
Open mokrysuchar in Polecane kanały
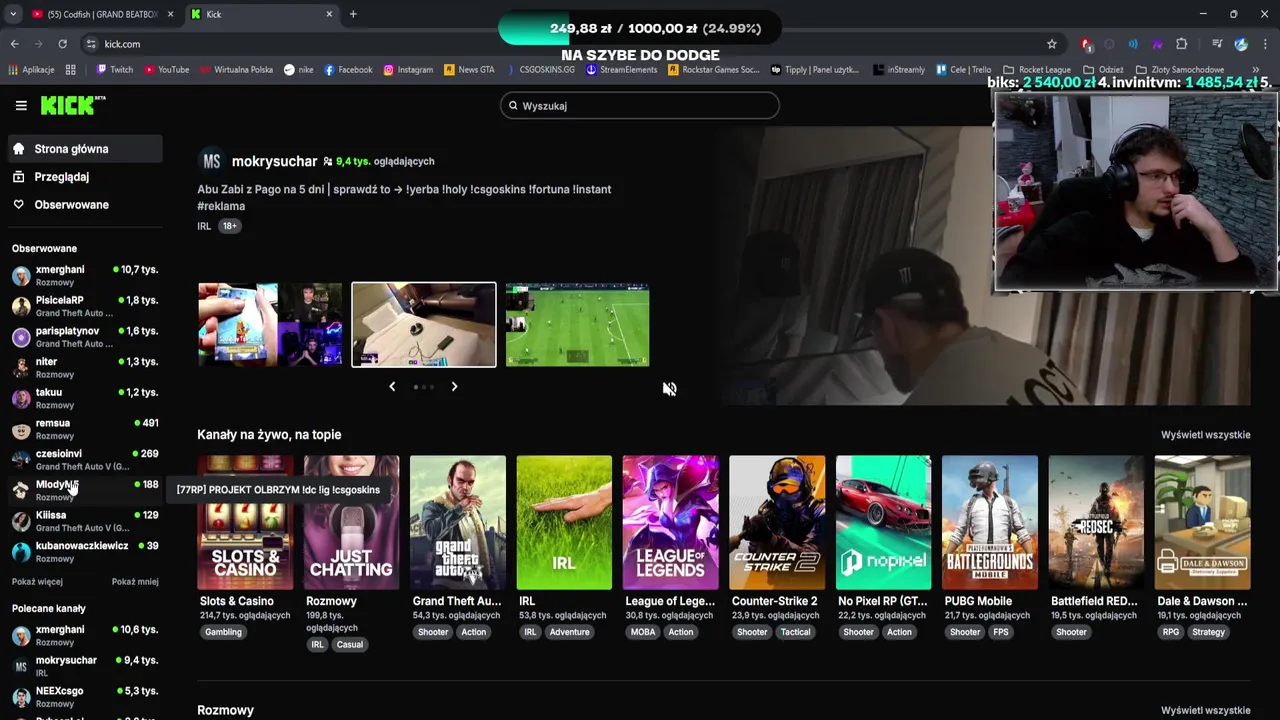[85, 666]
